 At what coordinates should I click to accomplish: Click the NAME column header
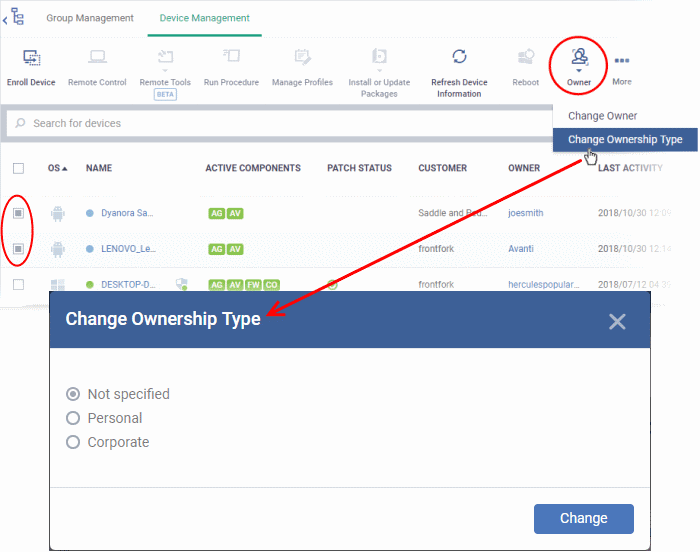99,168
